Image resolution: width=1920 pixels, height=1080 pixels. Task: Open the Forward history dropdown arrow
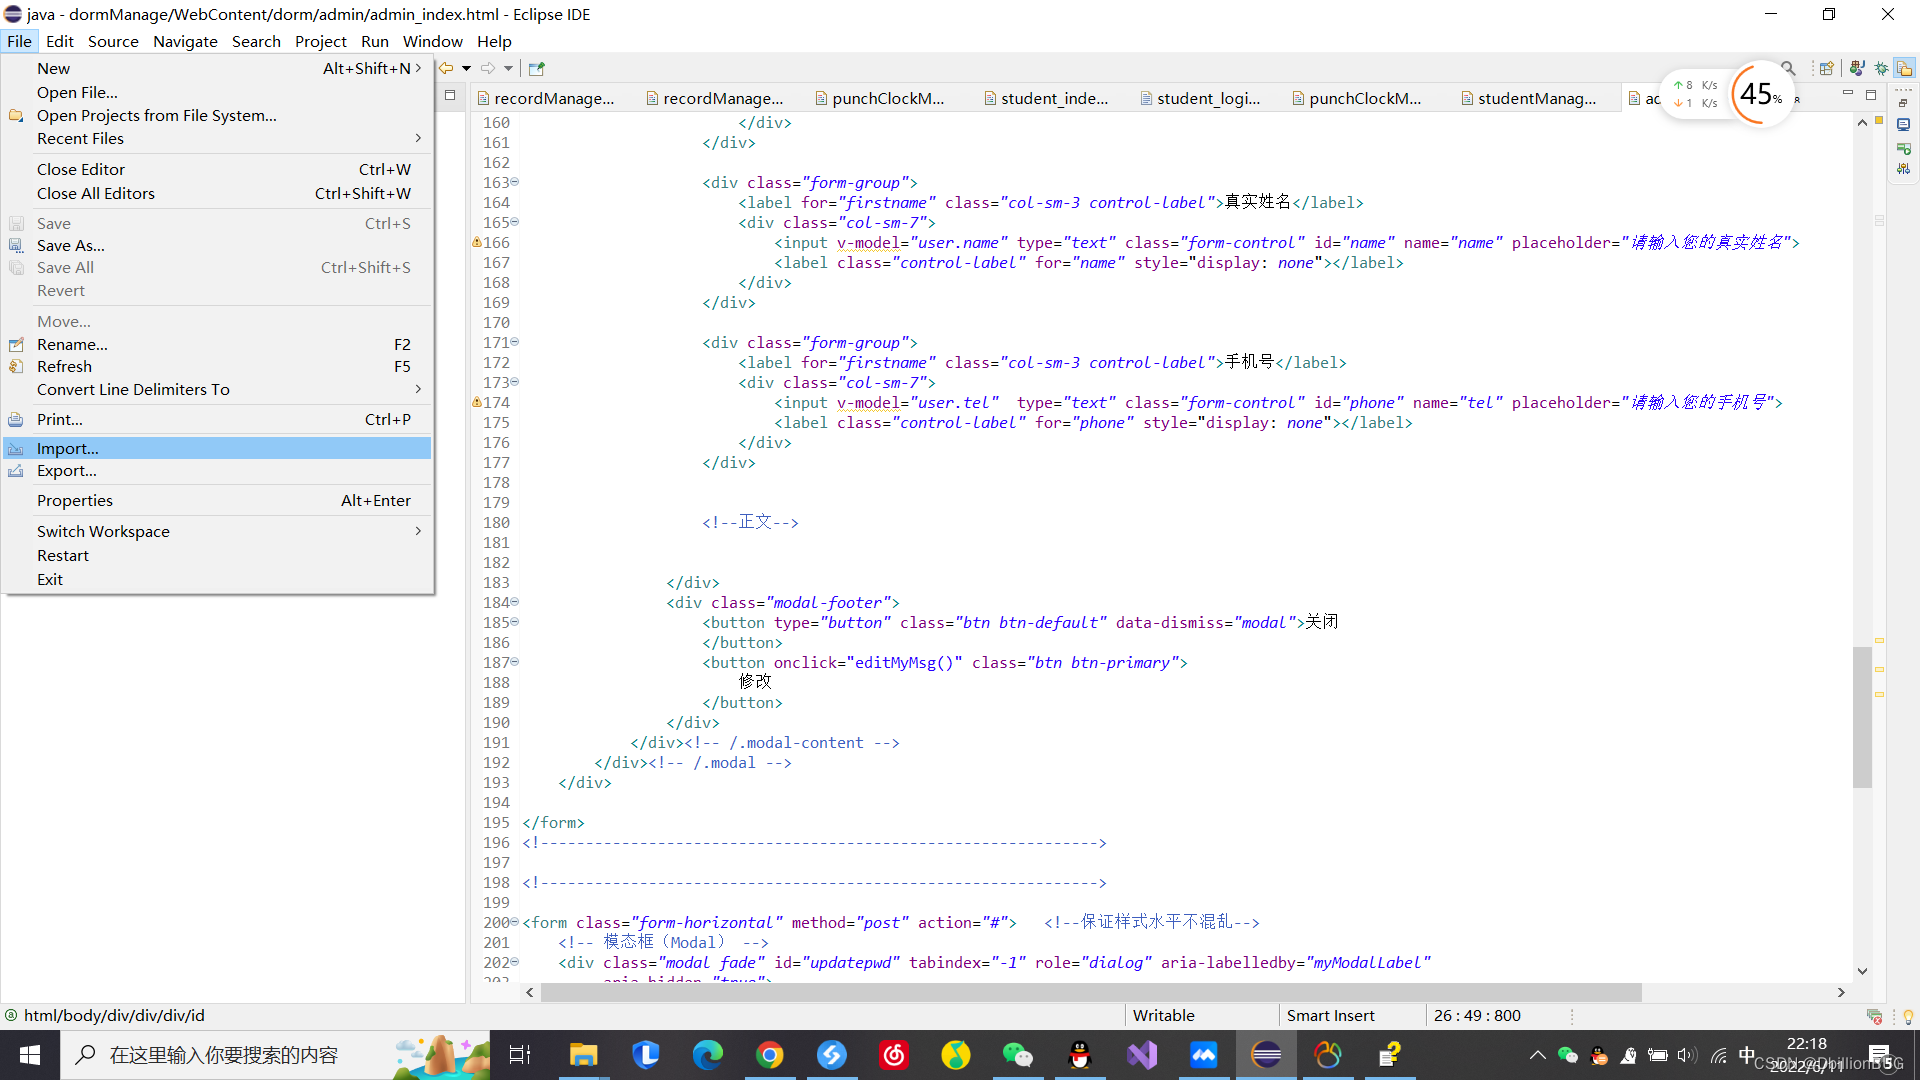(508, 68)
